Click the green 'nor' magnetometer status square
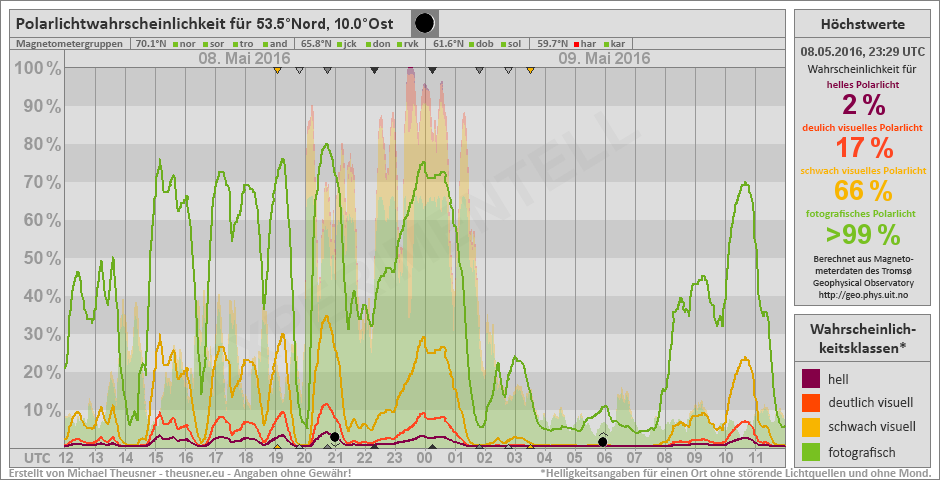The image size is (940, 480). coord(175,44)
